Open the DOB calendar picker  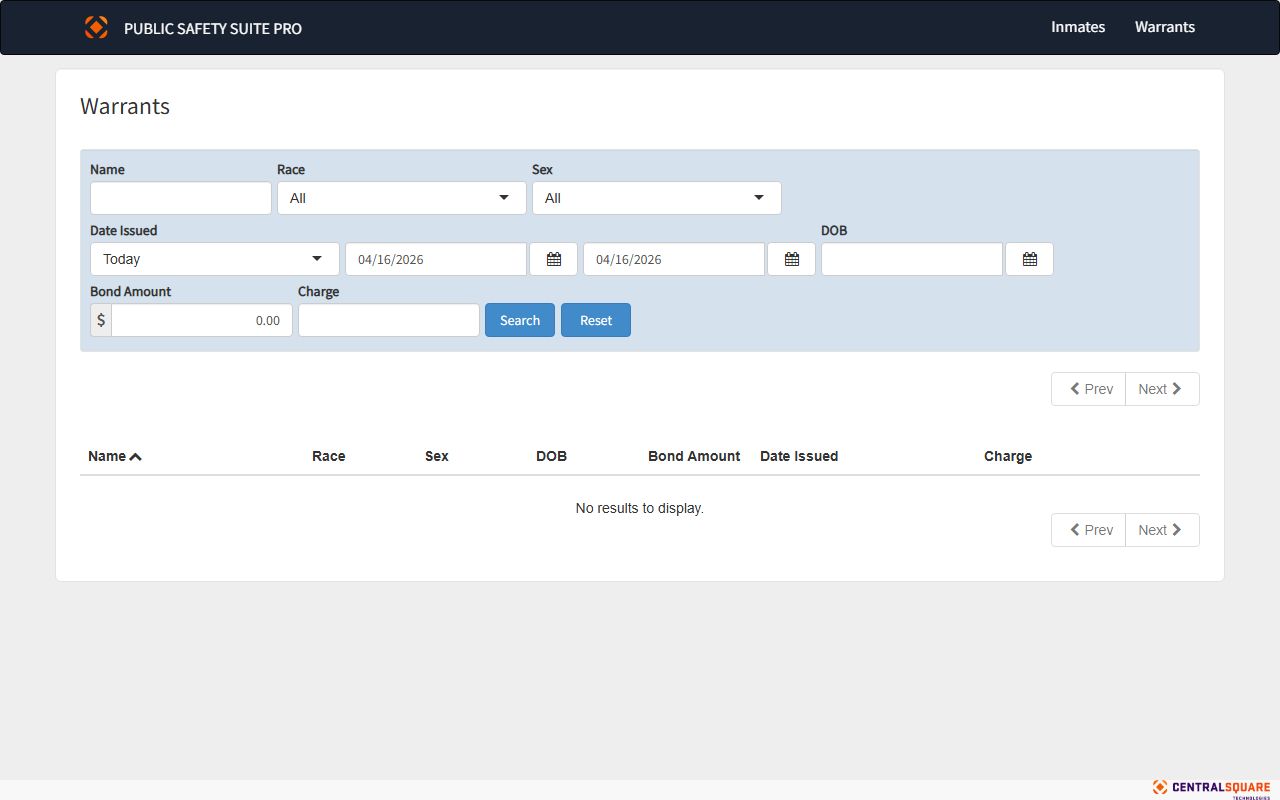(x=1029, y=259)
